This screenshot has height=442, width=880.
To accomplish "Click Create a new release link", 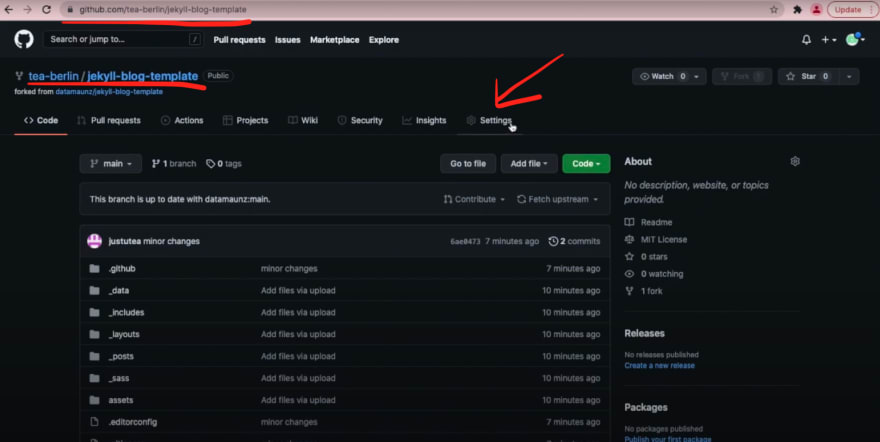I will [659, 365].
